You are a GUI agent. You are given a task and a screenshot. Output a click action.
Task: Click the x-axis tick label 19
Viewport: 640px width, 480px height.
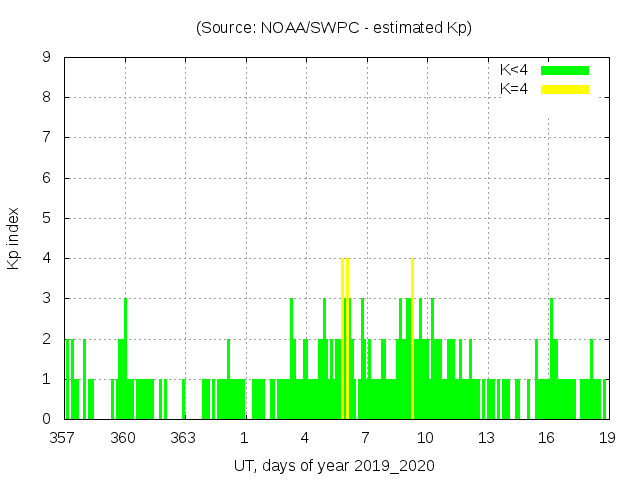(606, 438)
